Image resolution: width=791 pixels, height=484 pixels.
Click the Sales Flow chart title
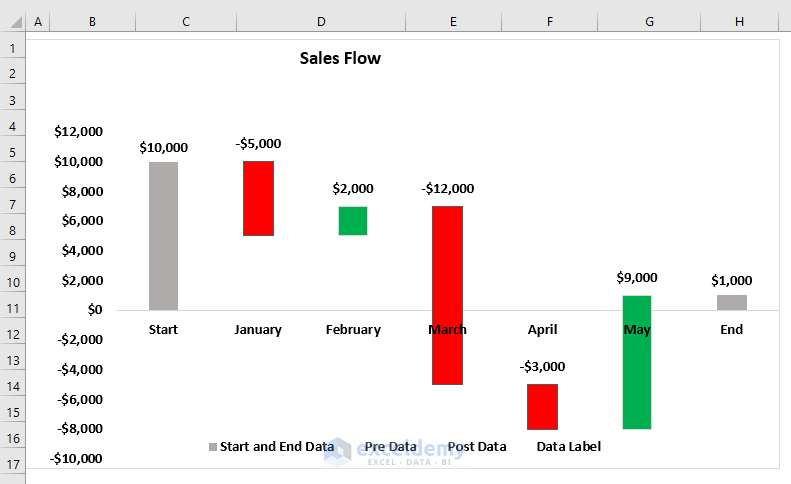340,58
